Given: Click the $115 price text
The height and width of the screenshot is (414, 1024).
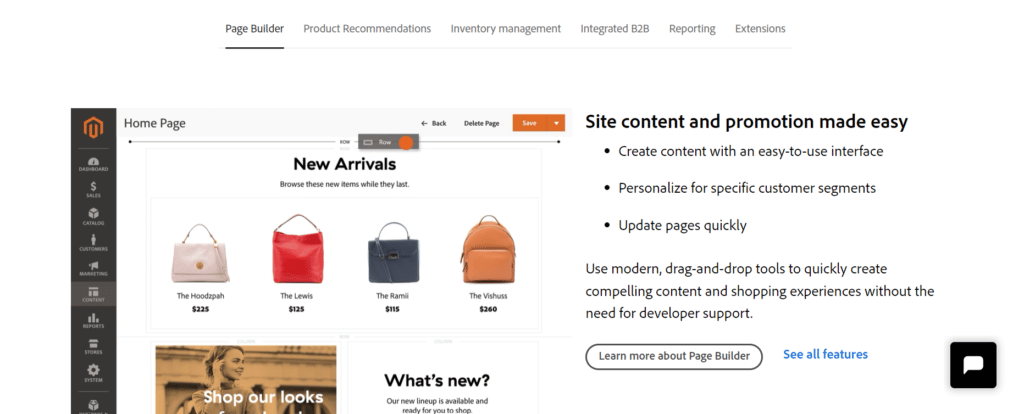Looking at the screenshot, I should (x=392, y=309).
